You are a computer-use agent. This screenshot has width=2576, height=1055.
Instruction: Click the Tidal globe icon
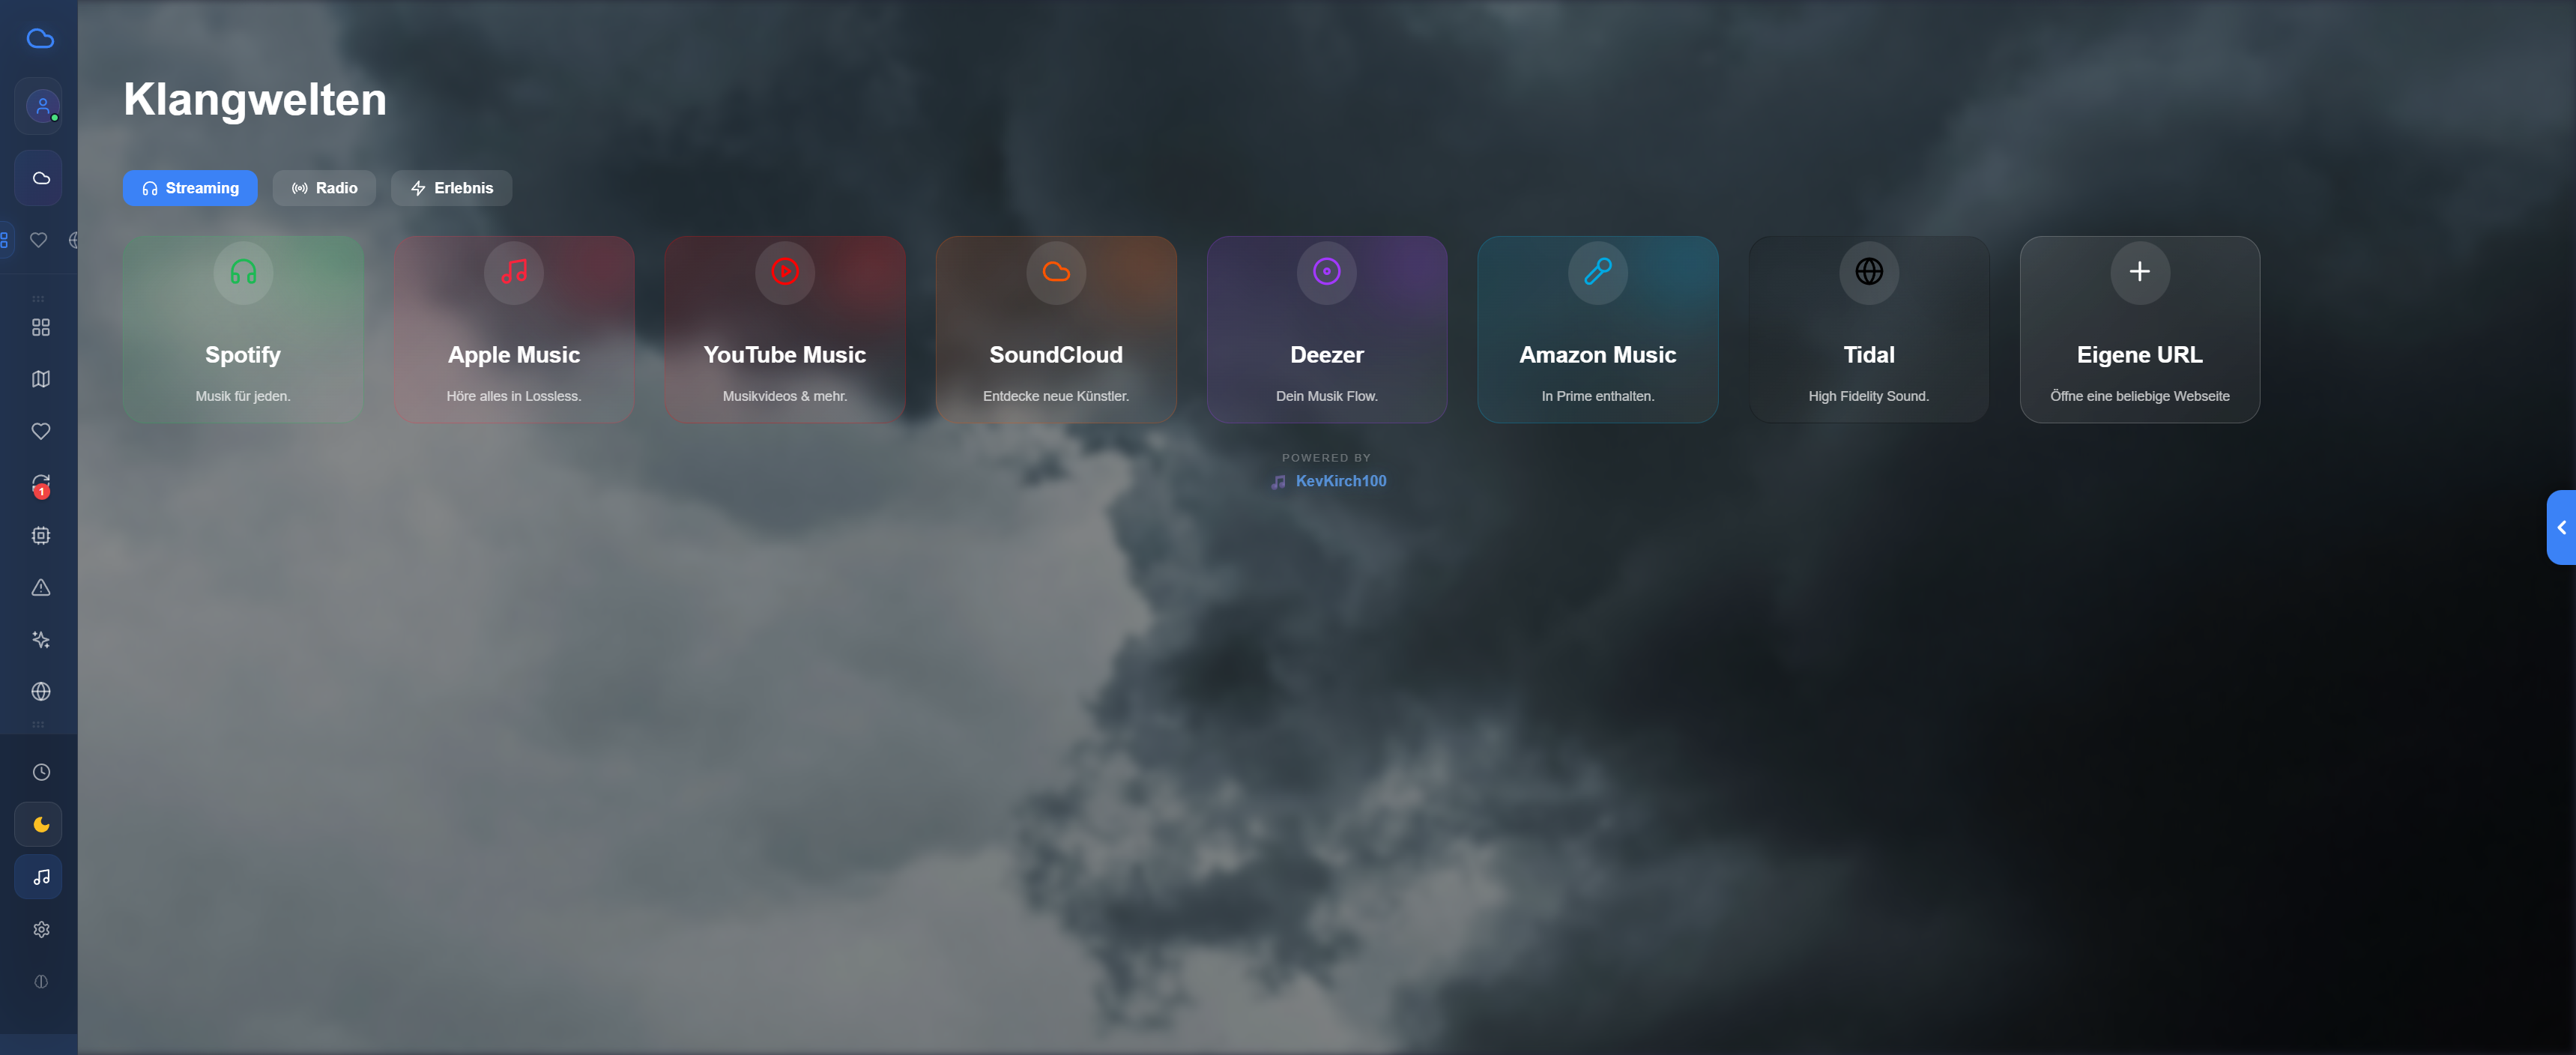coord(1868,273)
